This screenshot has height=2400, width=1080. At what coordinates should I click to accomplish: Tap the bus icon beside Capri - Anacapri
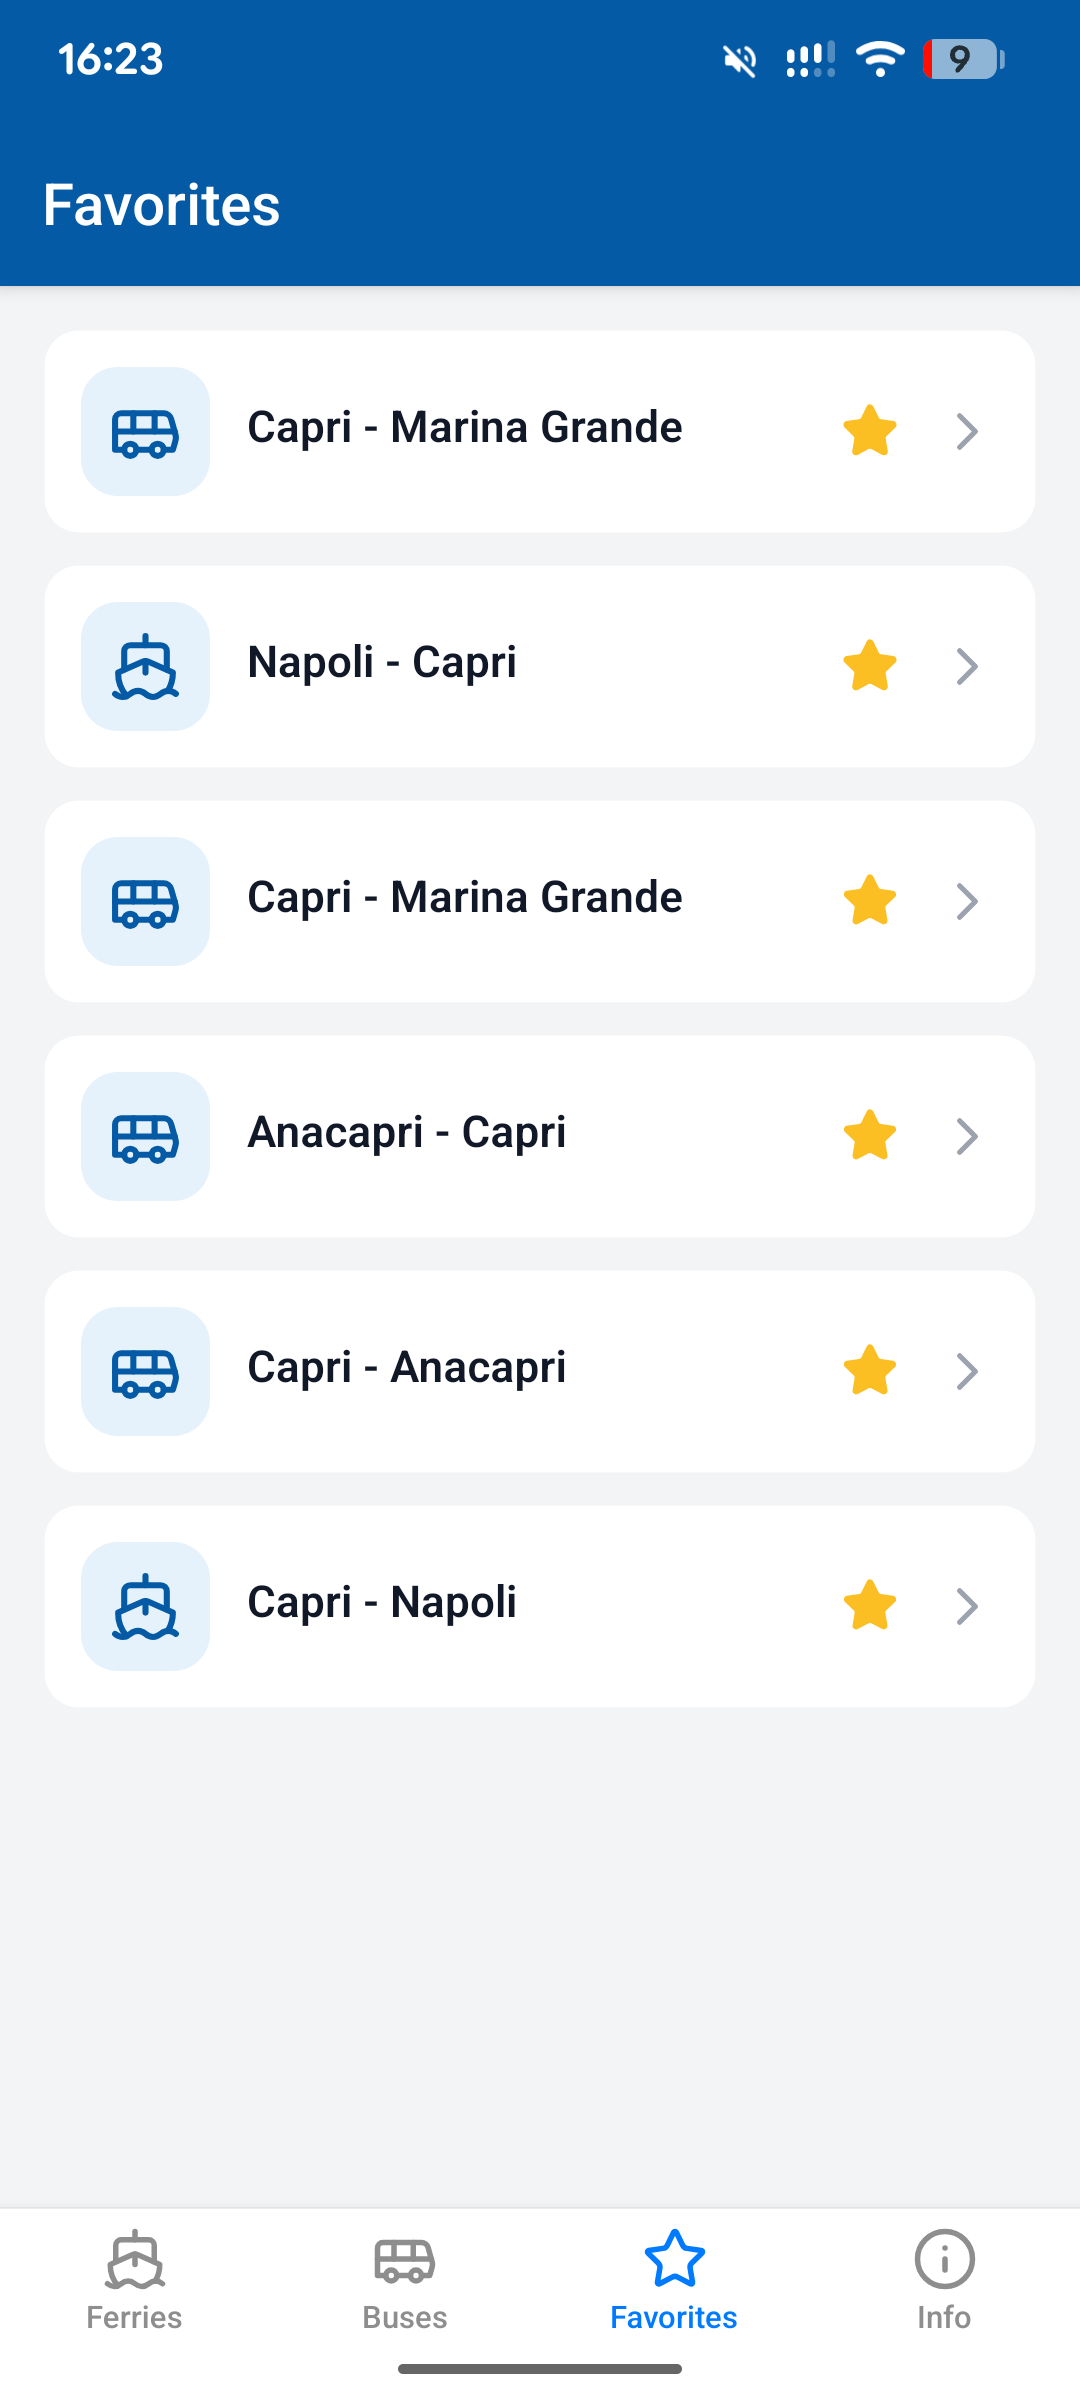point(145,1371)
